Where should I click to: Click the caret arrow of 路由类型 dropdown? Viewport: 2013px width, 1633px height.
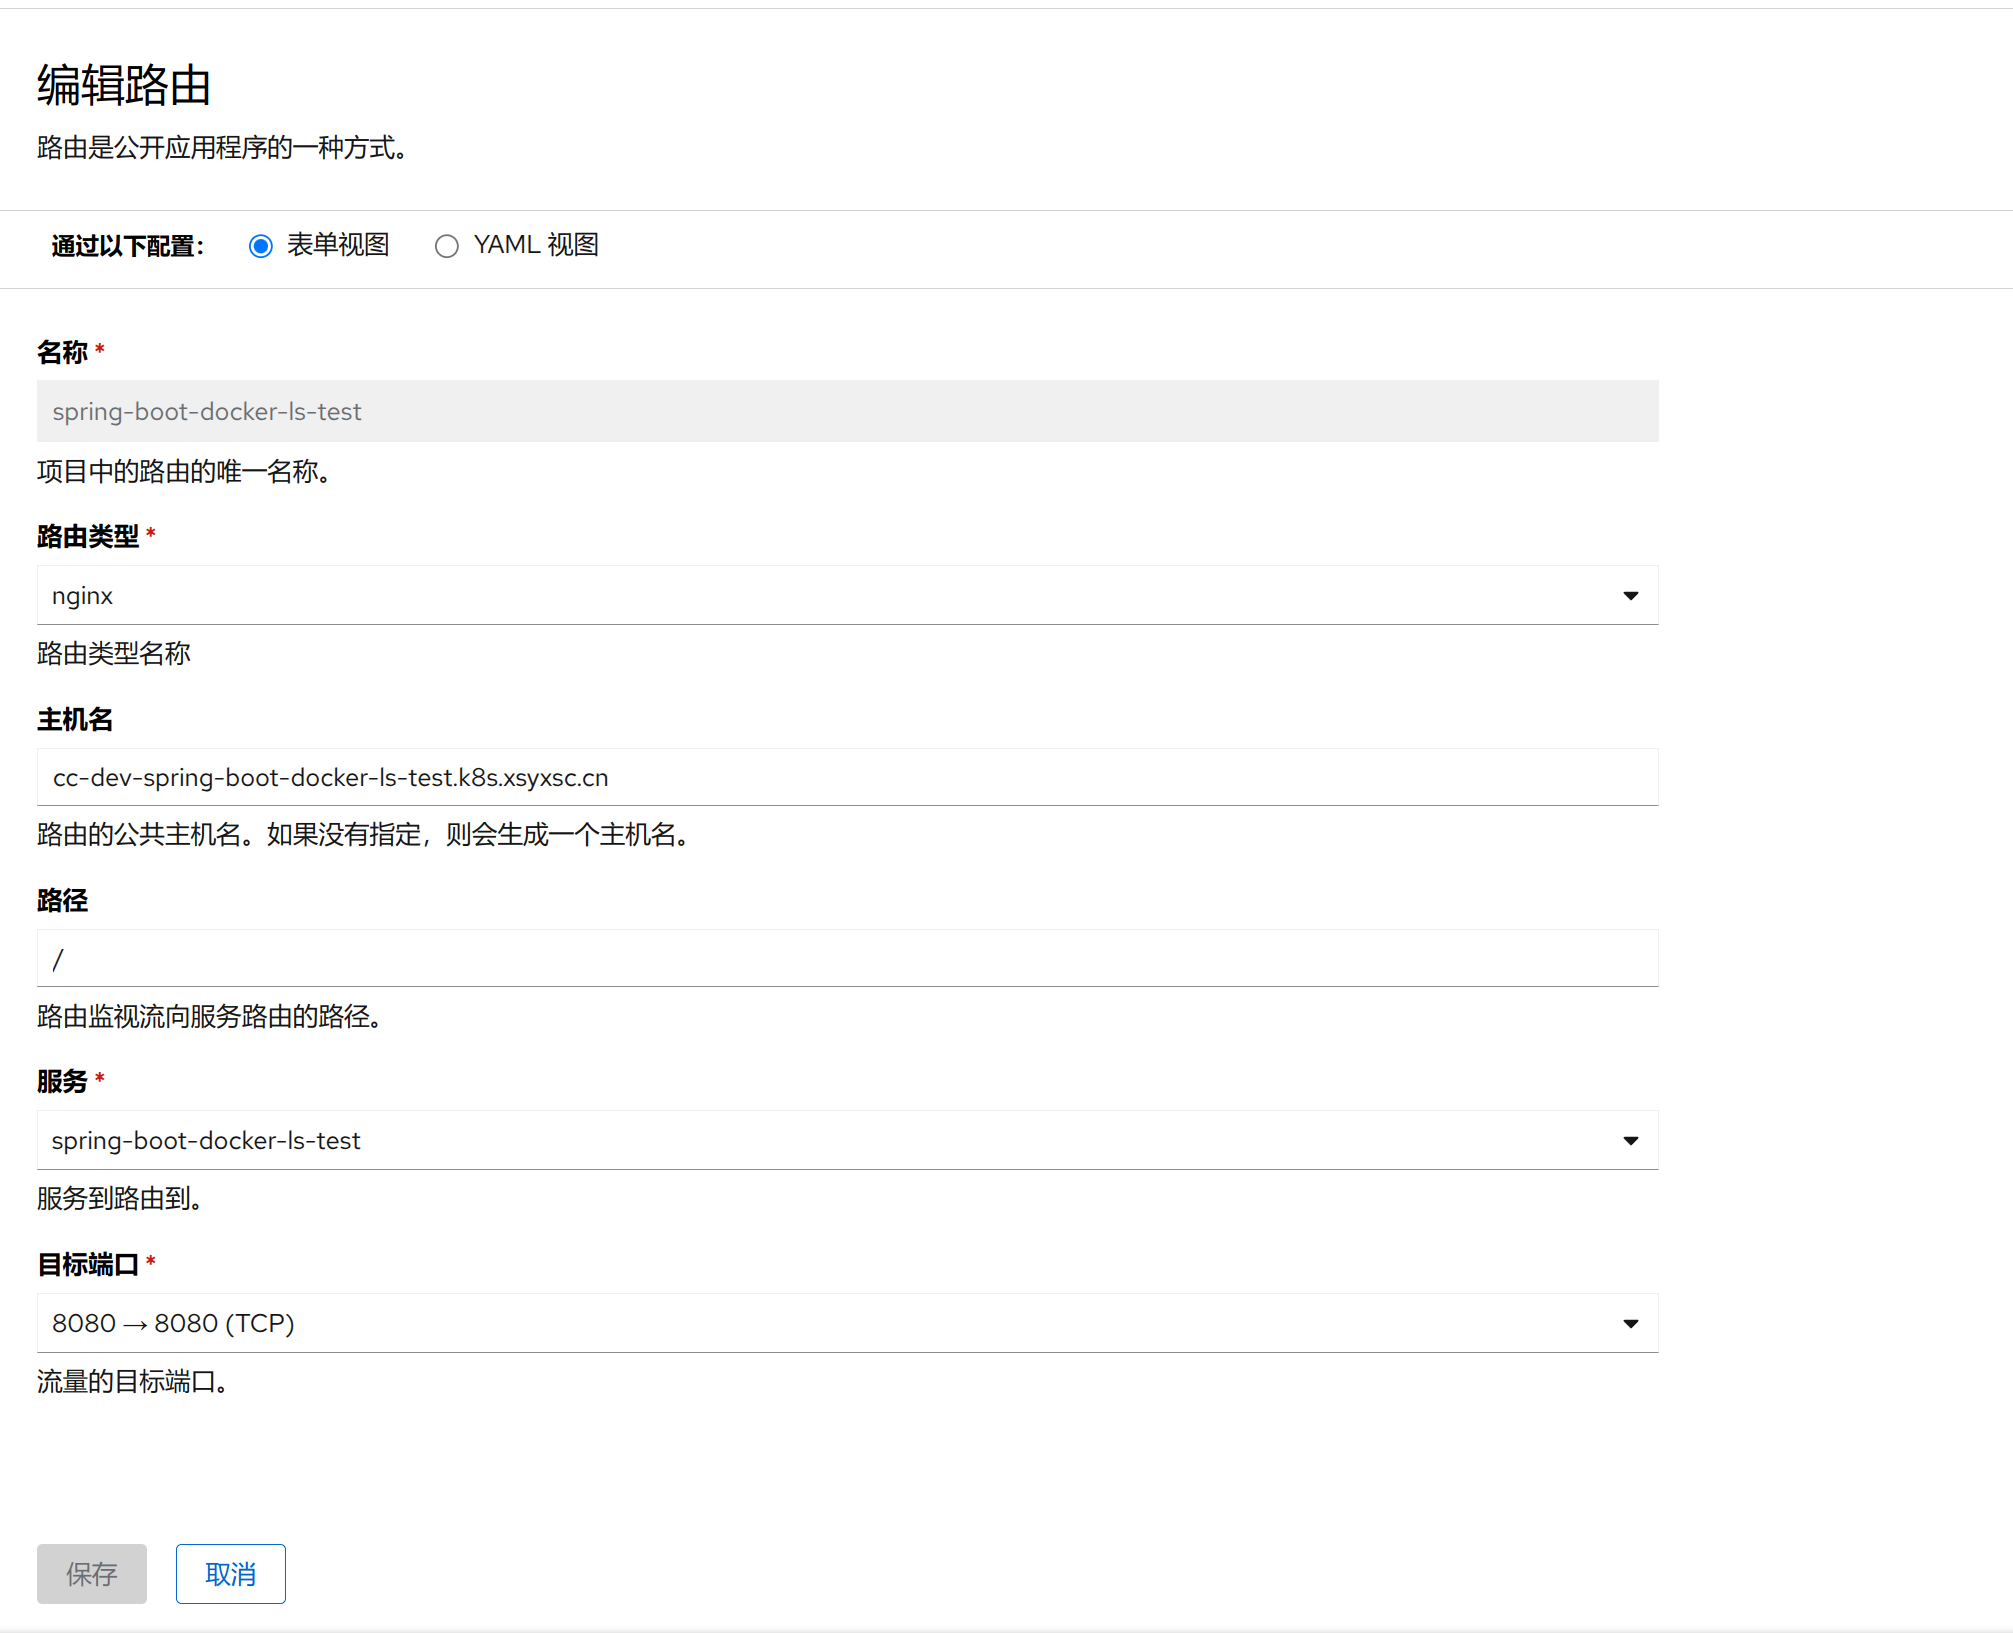click(x=1630, y=596)
